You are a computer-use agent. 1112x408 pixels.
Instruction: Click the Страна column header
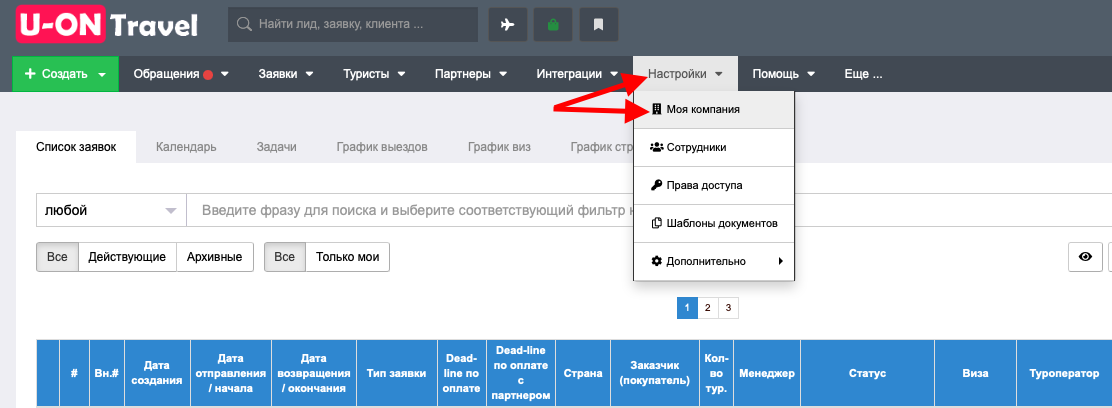tap(583, 373)
